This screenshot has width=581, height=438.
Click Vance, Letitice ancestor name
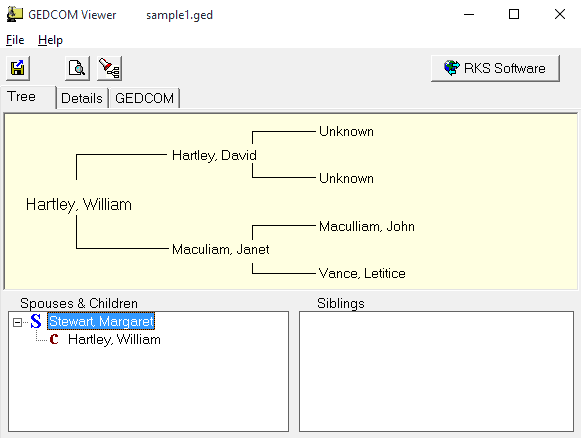(x=362, y=273)
